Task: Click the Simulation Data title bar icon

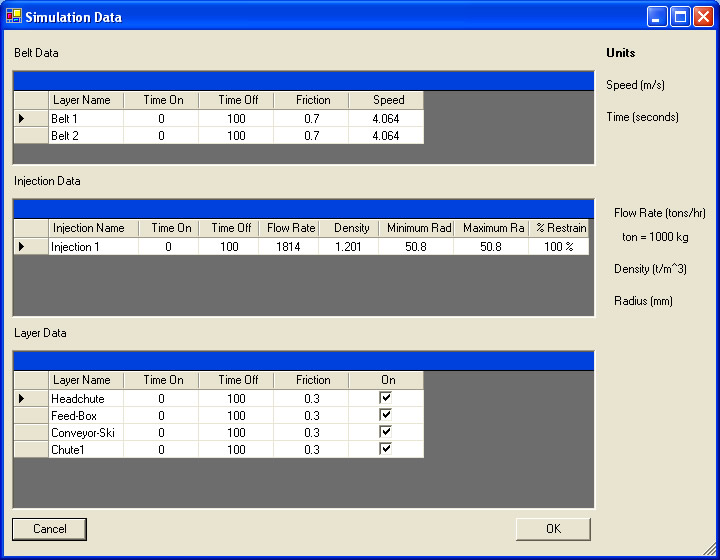Action: [x=14, y=17]
